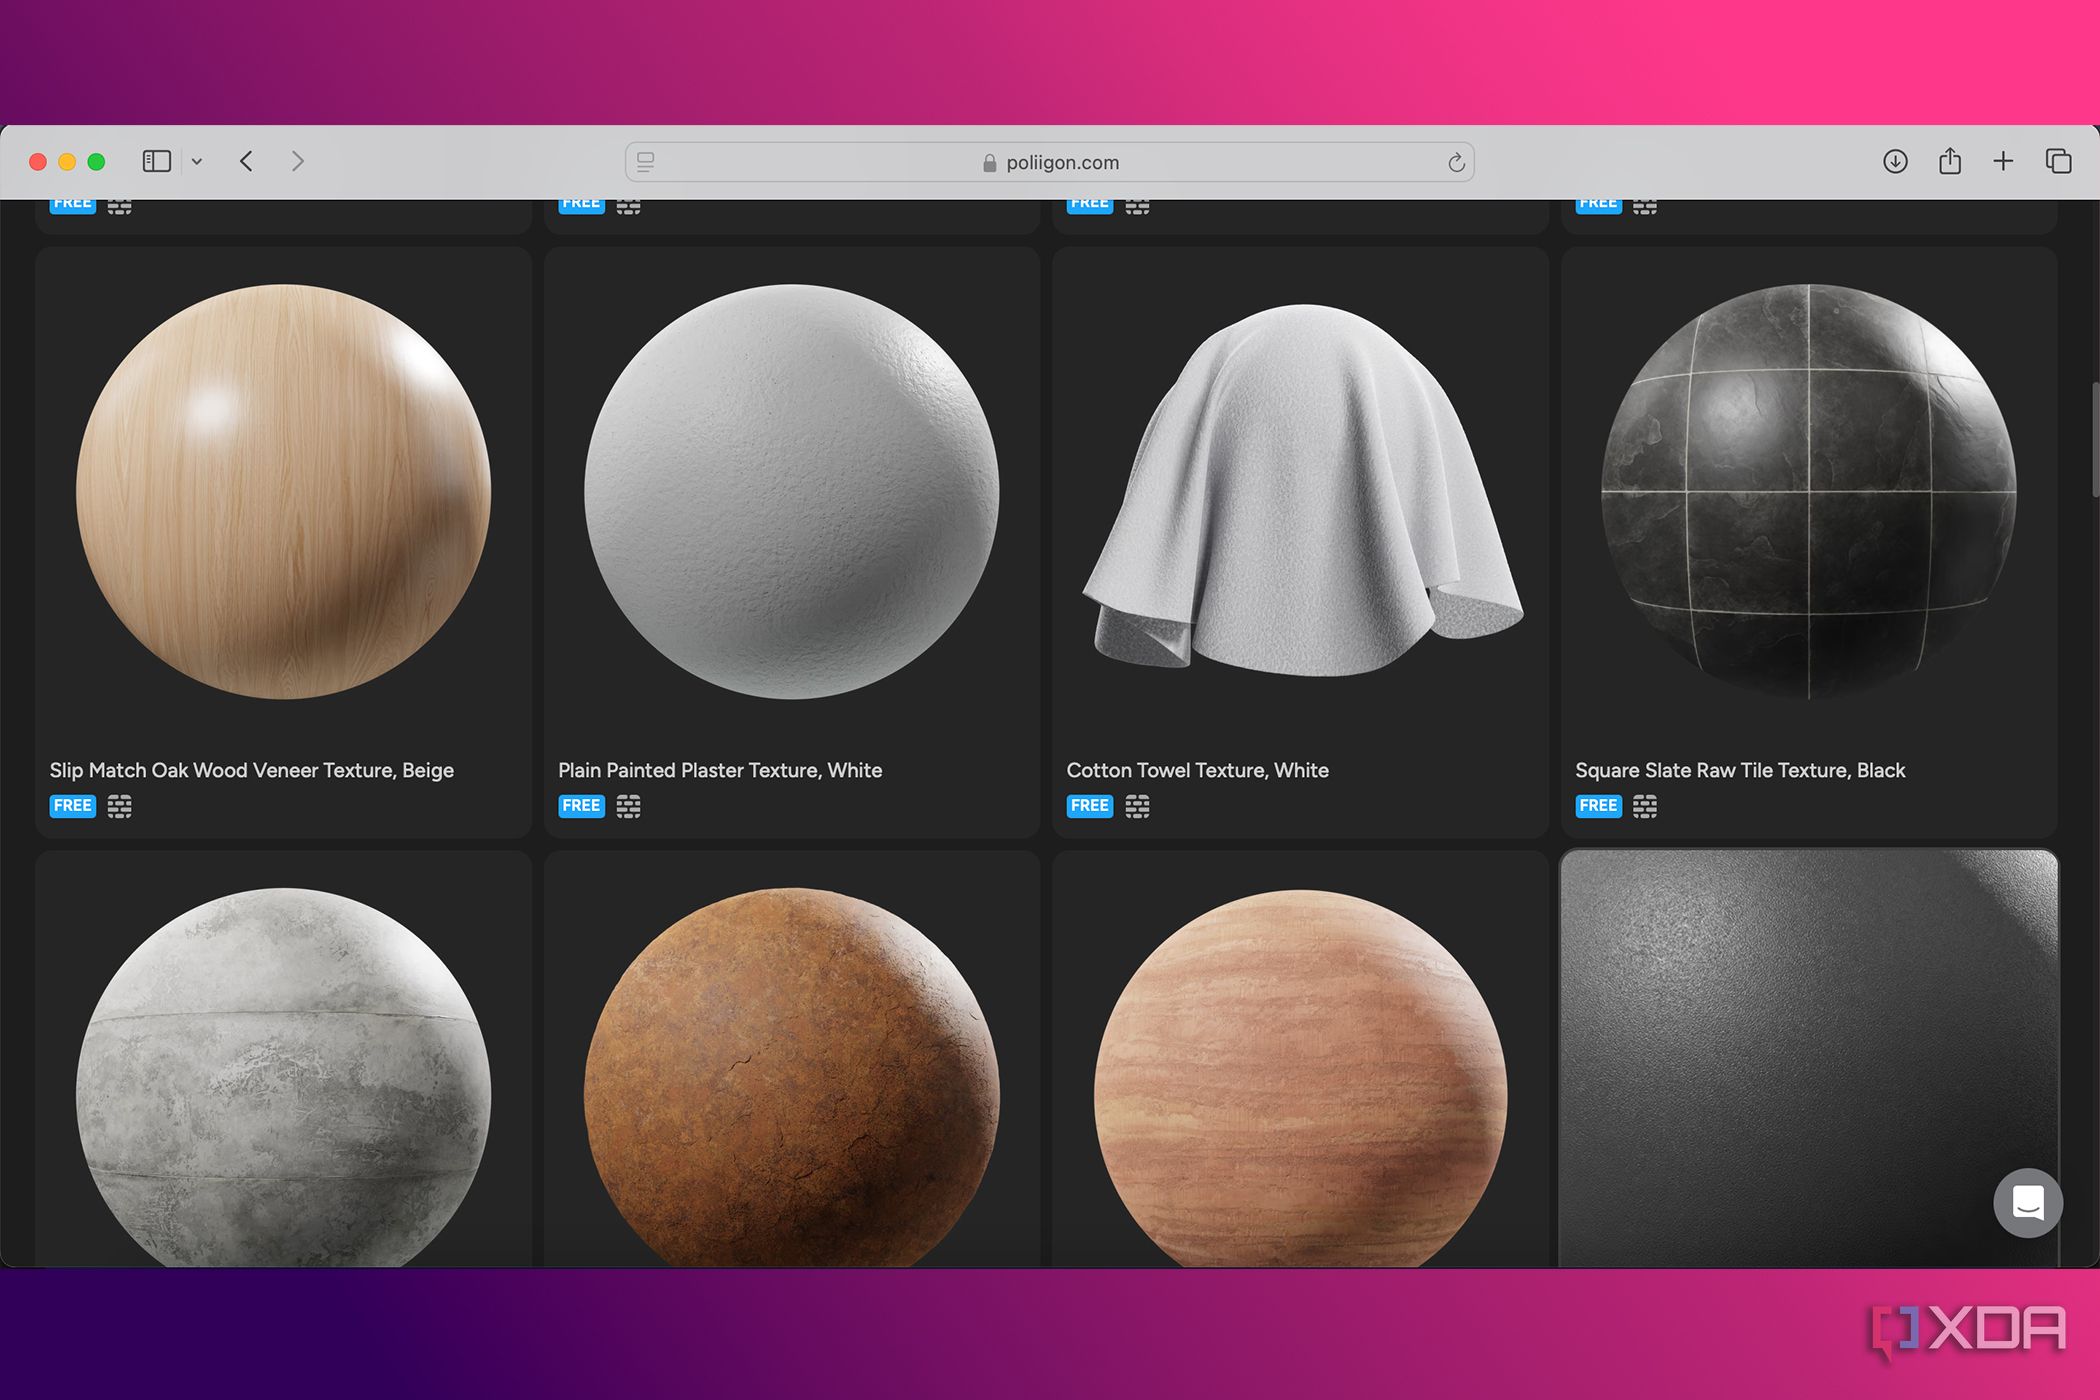The width and height of the screenshot is (2100, 1400).
Task: Select the Cotton Towel white cloth thumbnail
Action: (x=1300, y=492)
